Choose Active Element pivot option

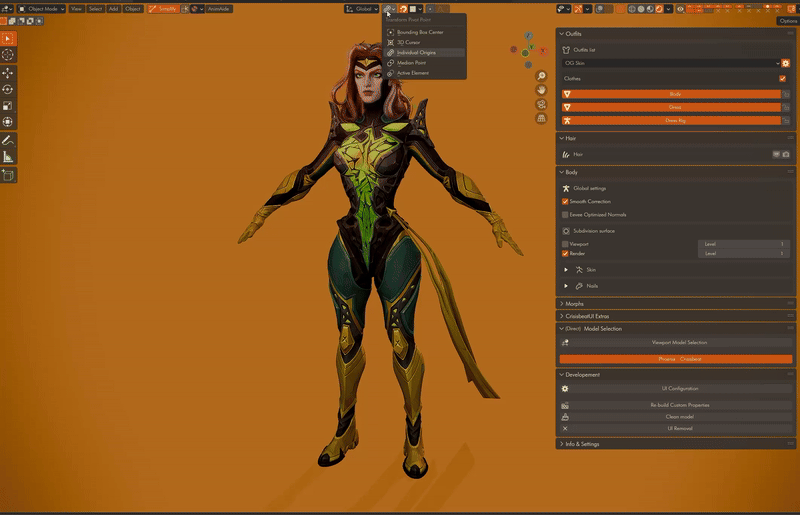424,73
